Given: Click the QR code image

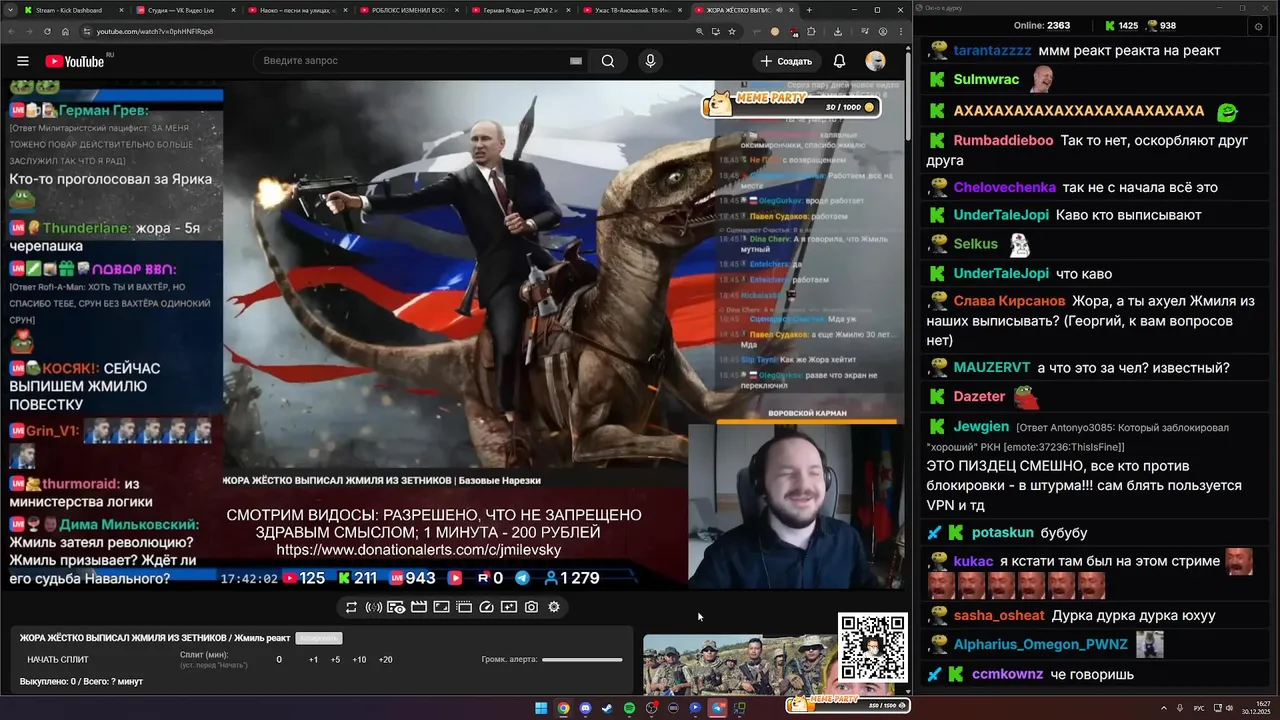Looking at the screenshot, I should (x=872, y=647).
